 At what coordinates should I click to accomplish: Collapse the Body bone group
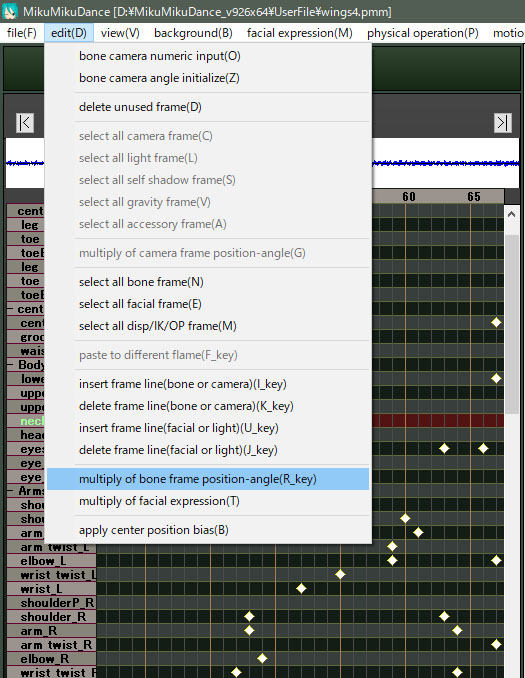(x=10, y=365)
